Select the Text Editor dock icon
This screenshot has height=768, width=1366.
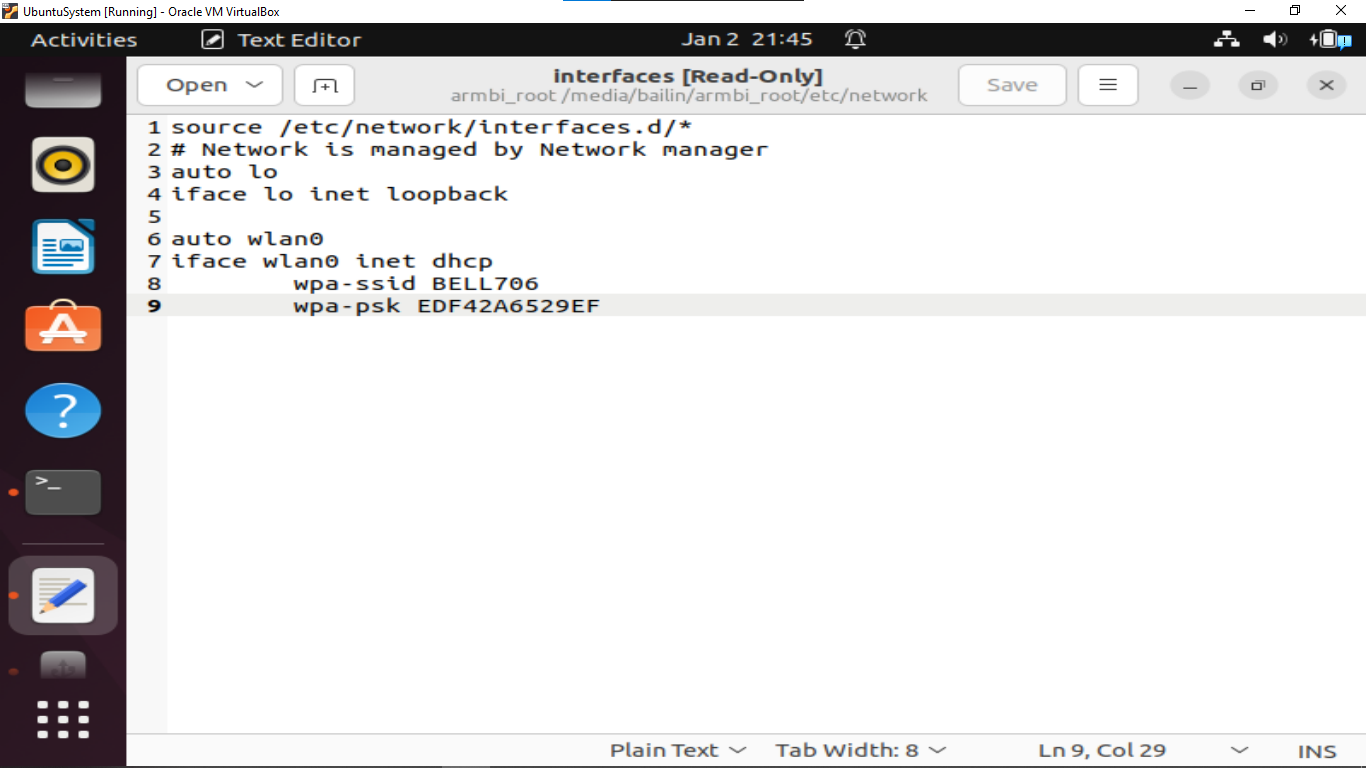click(63, 596)
